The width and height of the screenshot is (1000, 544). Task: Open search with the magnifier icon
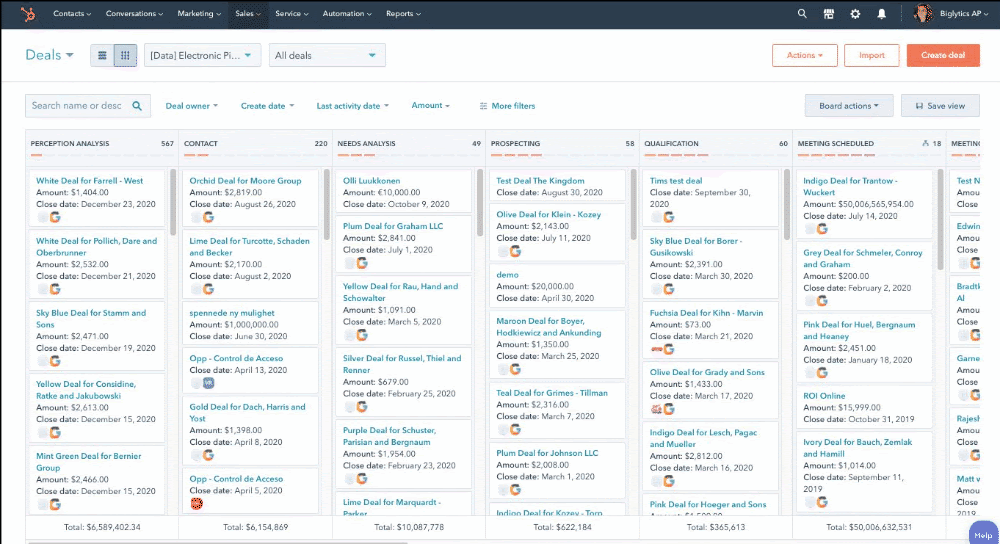click(802, 14)
